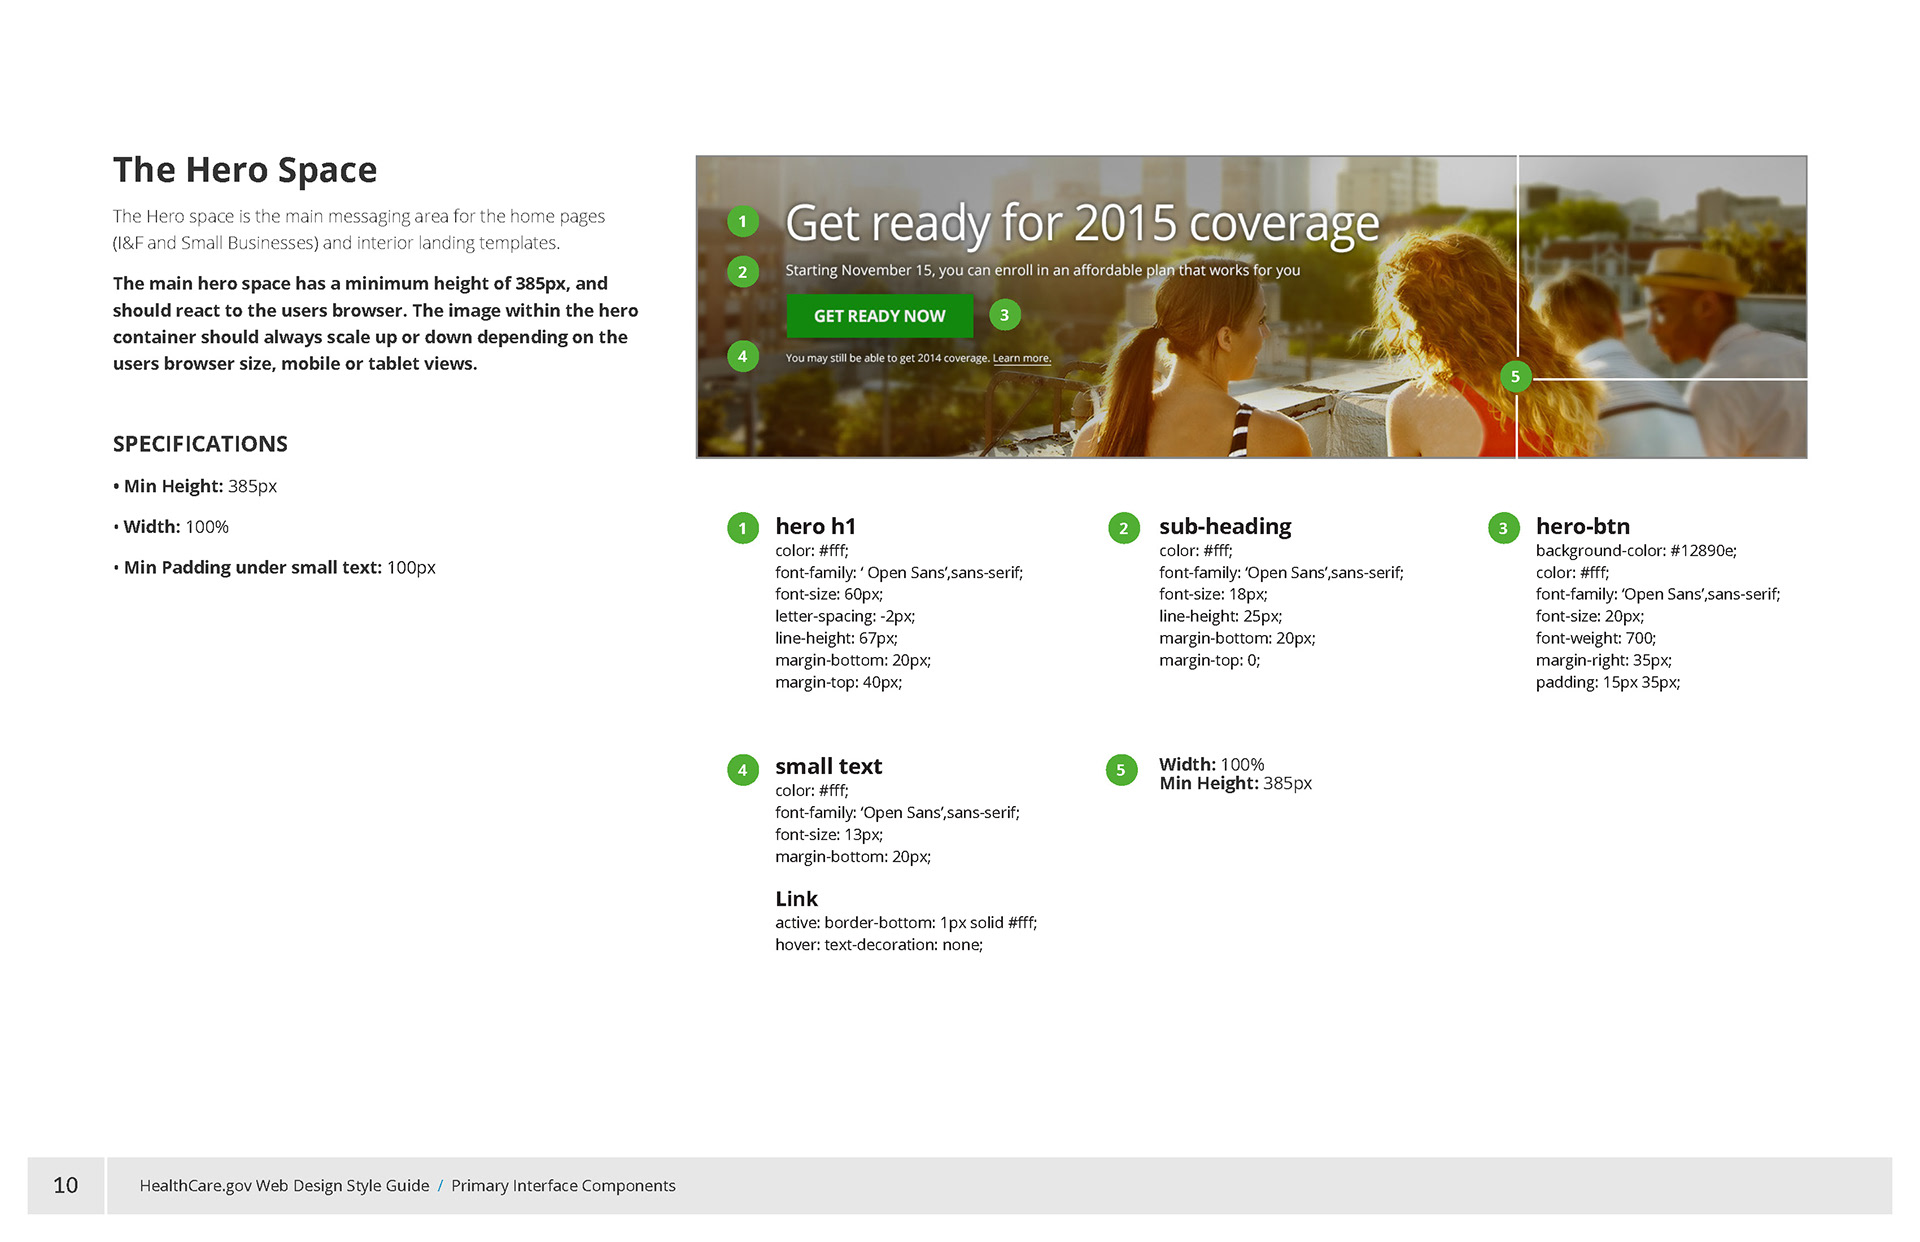Click the 'hero-btn' legend heading

(x=1583, y=526)
